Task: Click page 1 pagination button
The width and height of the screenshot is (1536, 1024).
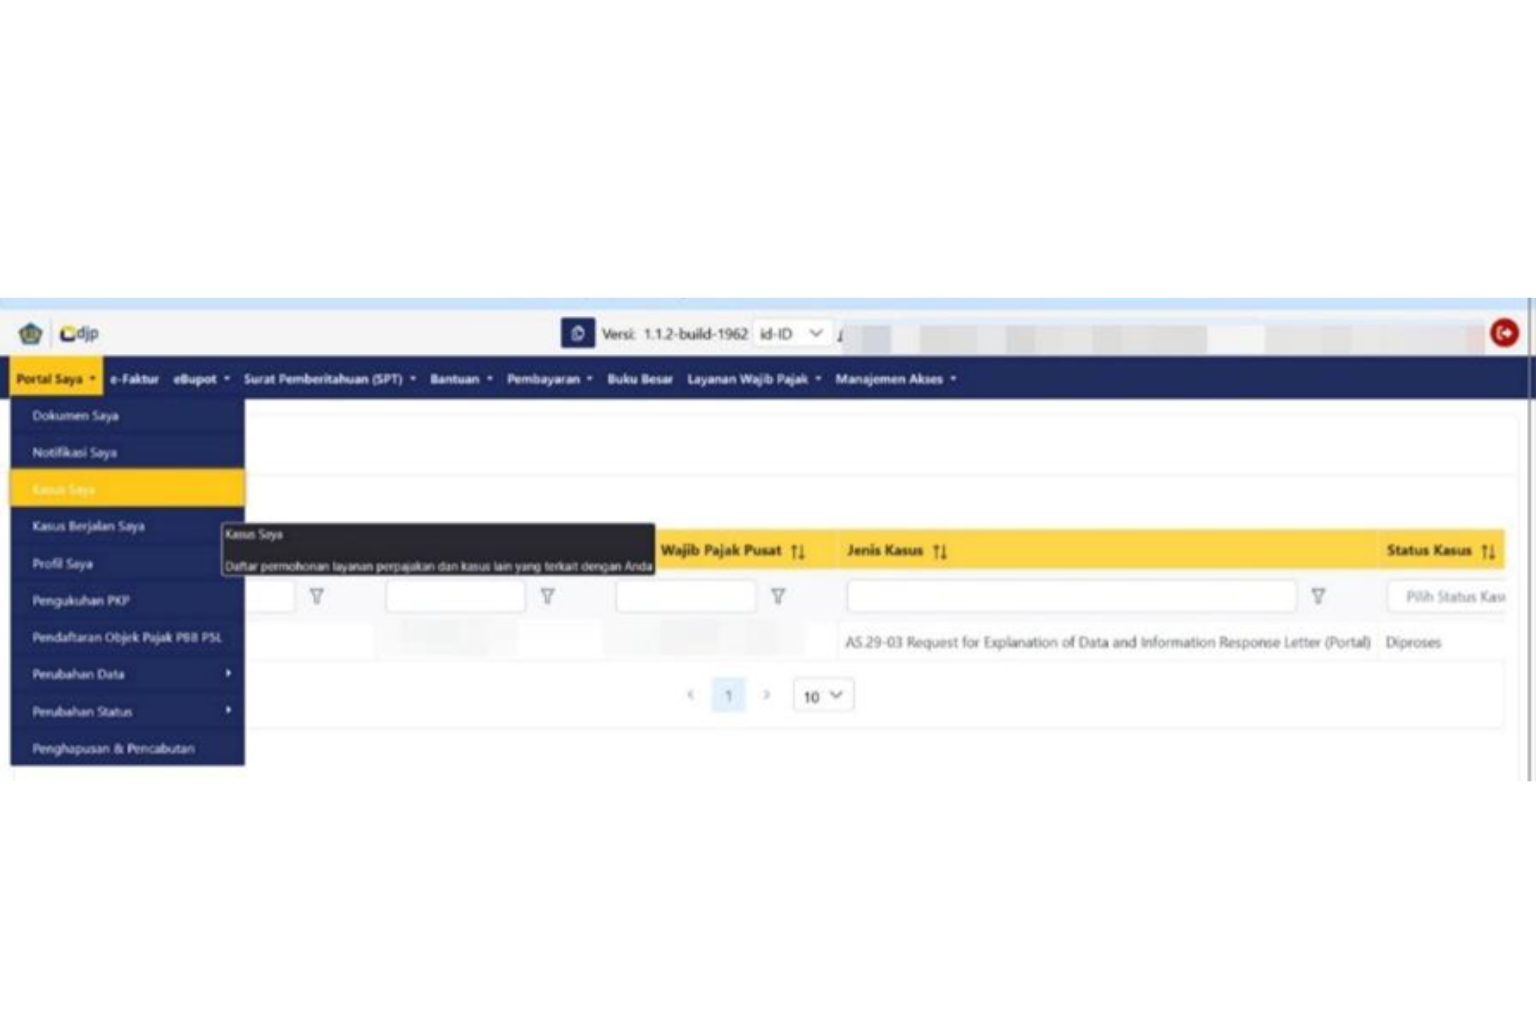Action: coord(728,695)
